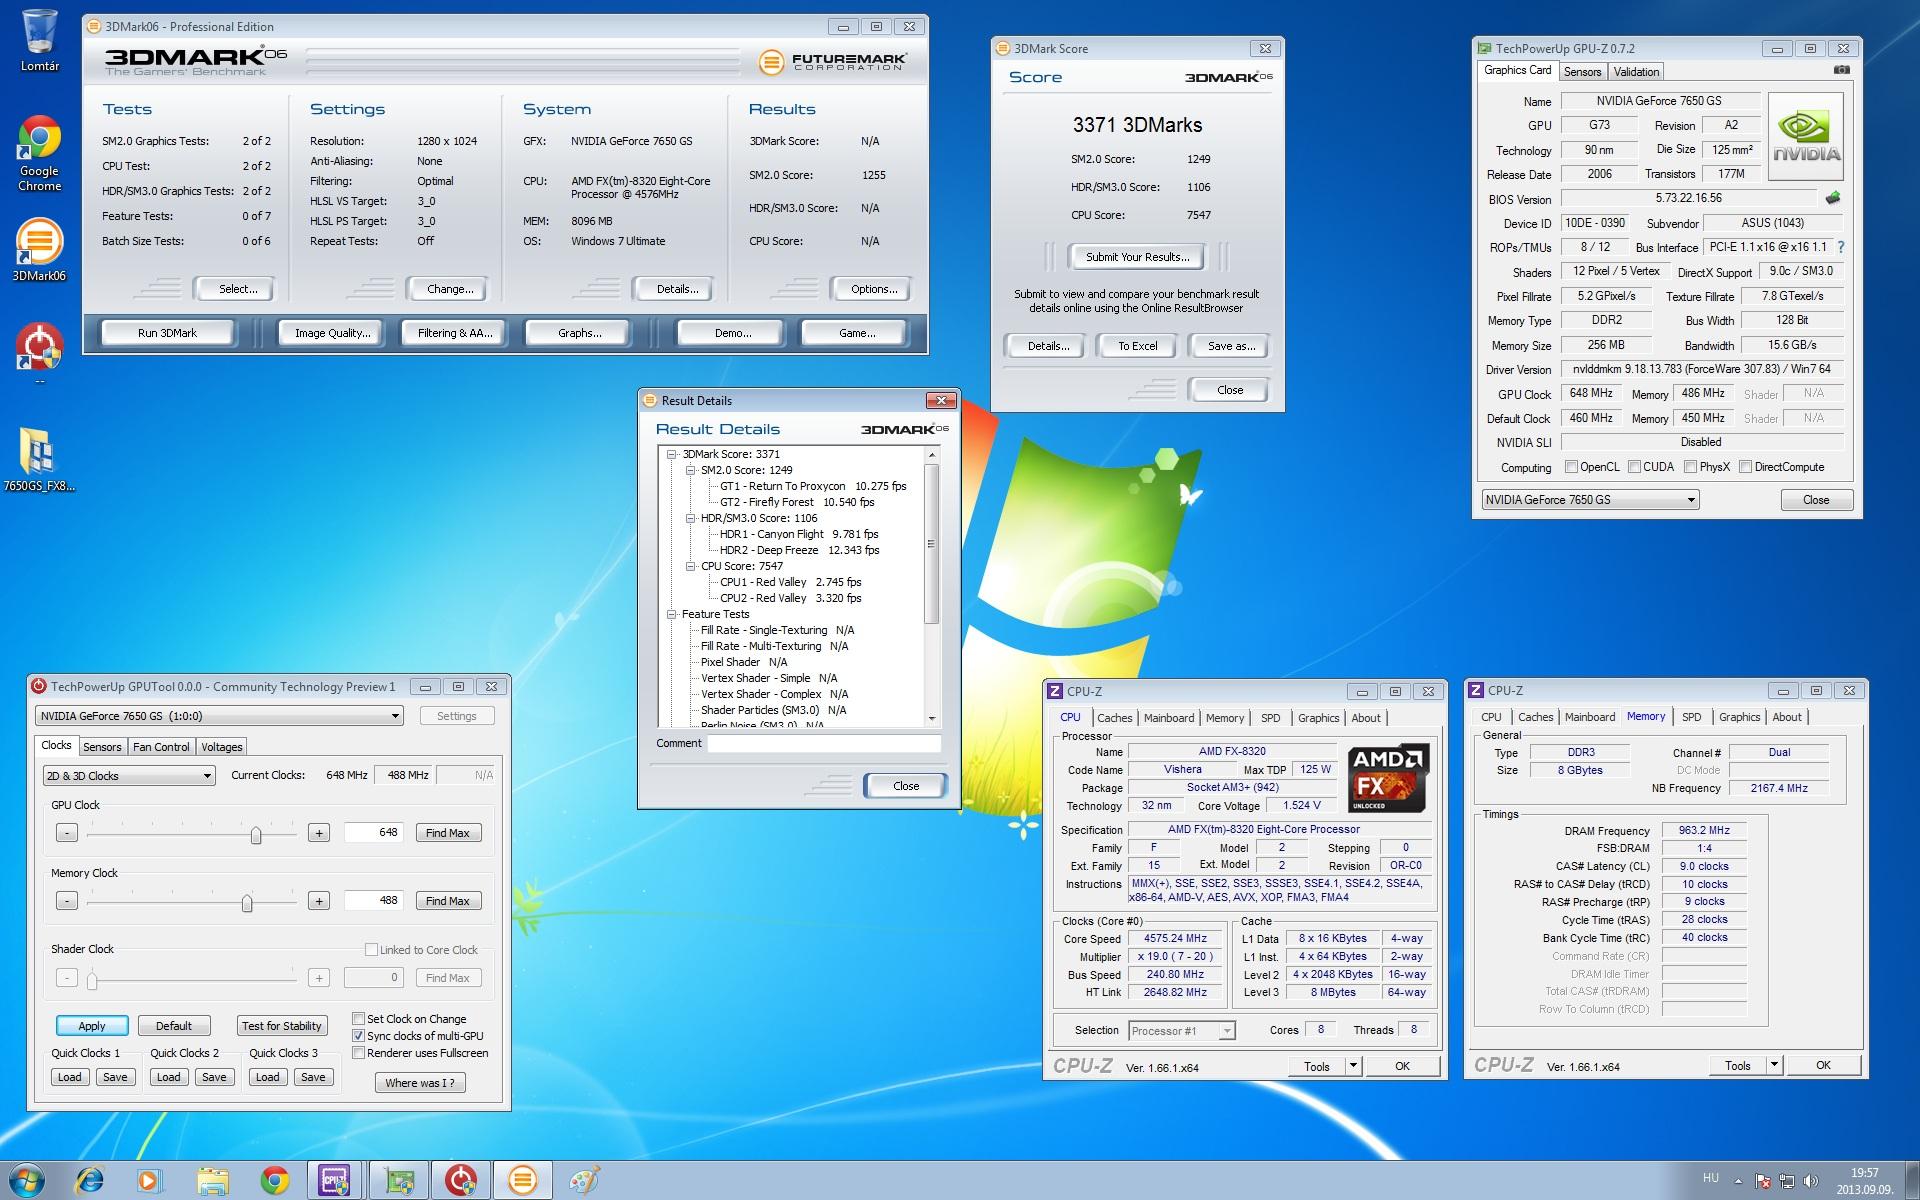Open Fan Control tab in GPUTool
This screenshot has height=1200, width=1920.
click(161, 747)
